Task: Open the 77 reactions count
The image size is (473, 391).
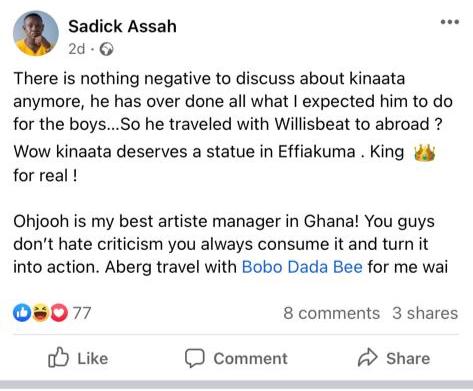Action: (82, 313)
